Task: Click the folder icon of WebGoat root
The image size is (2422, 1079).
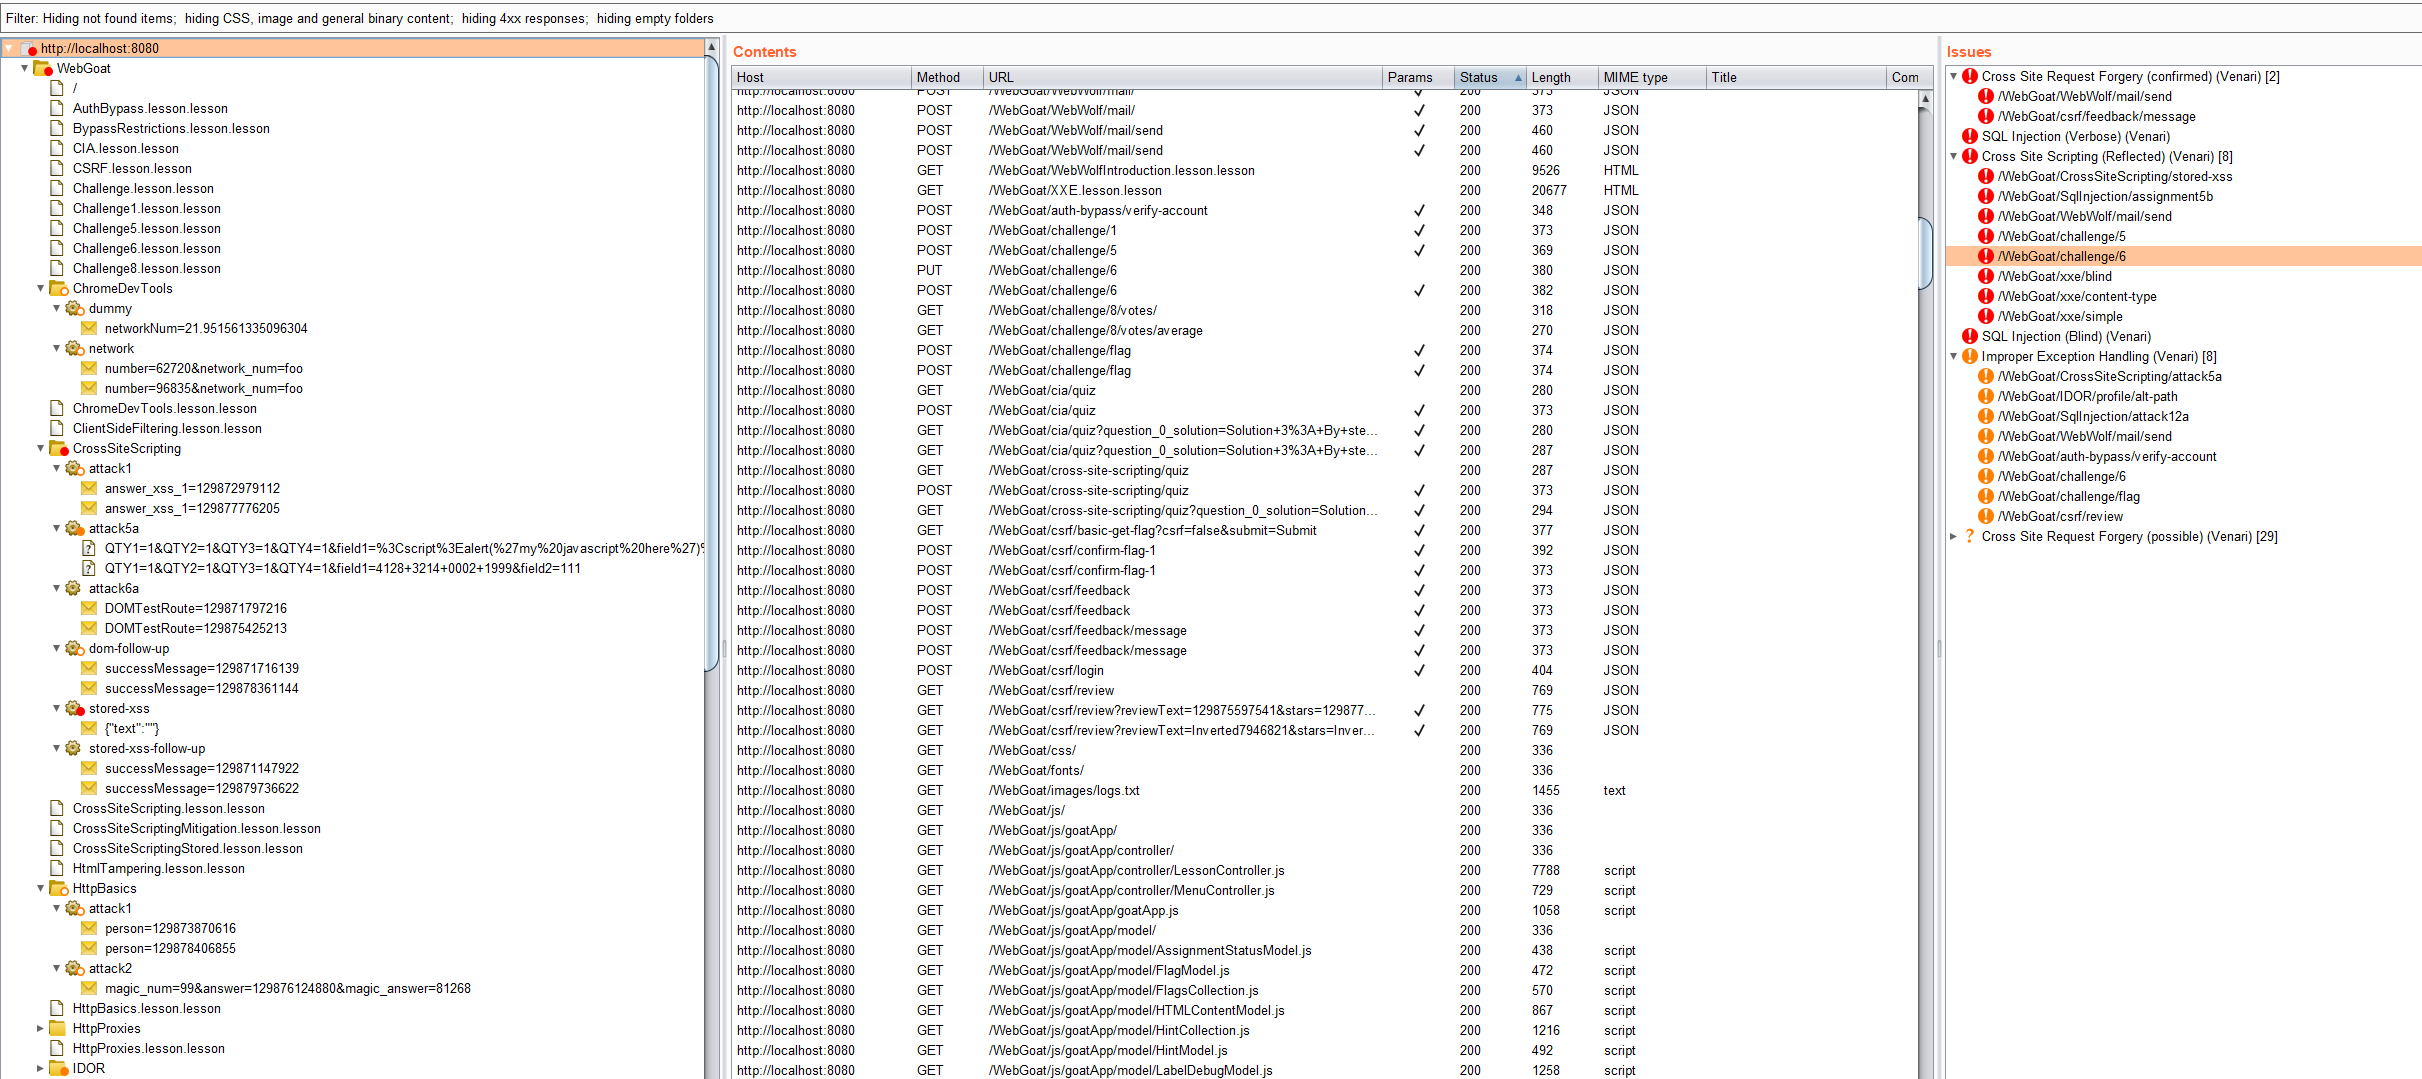Action: click(x=42, y=68)
